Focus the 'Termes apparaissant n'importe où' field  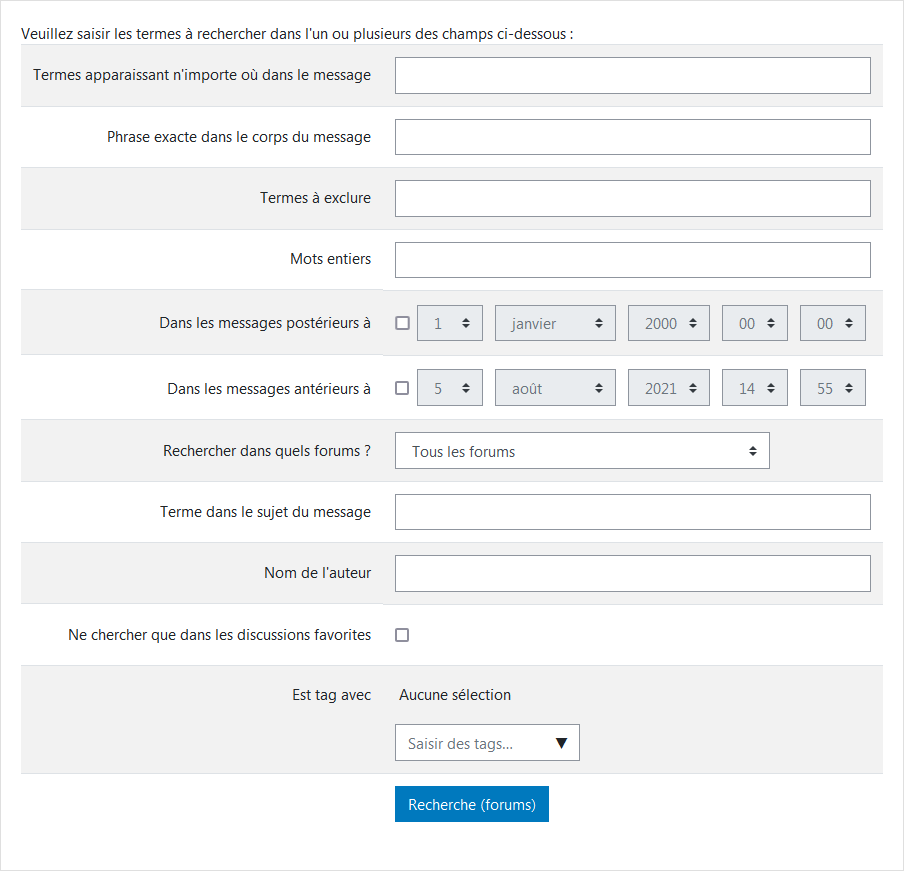[x=632, y=75]
